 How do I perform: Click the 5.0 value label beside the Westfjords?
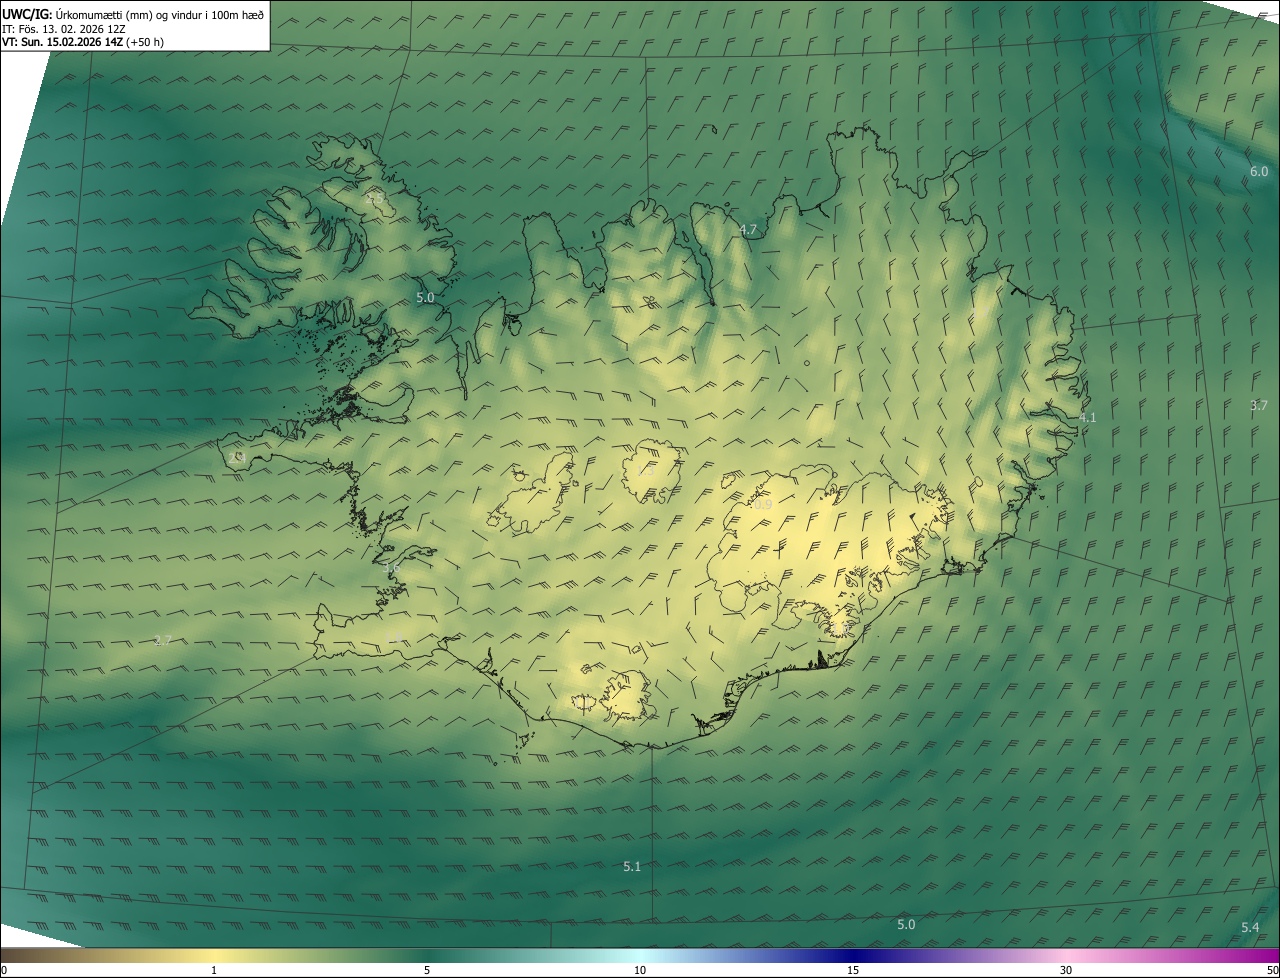[425, 297]
